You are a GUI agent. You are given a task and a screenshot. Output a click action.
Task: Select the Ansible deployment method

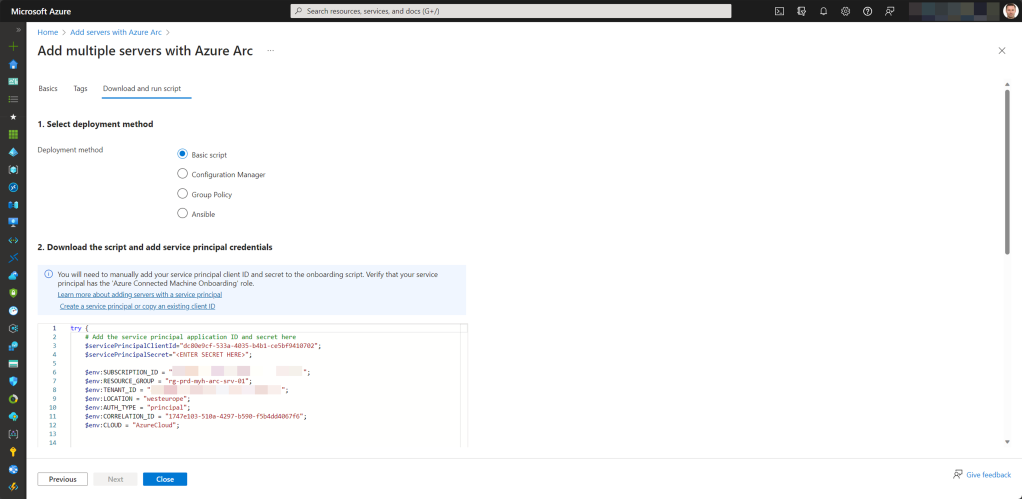[182, 214]
